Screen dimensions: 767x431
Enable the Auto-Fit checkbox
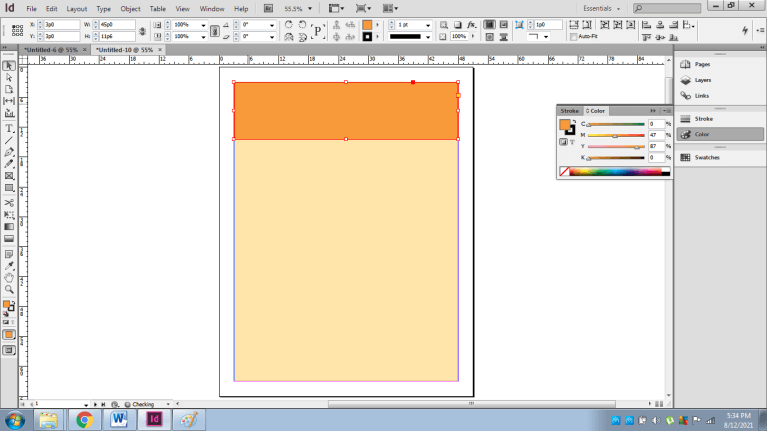(x=574, y=37)
